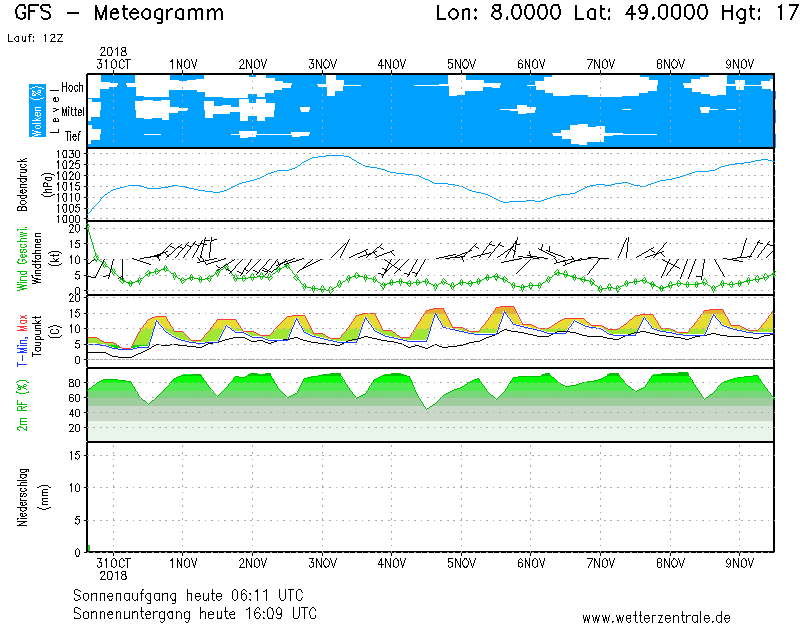Click the 5NOV marker above the cloud panel
Screen dimensions: 800x625
click(461, 63)
